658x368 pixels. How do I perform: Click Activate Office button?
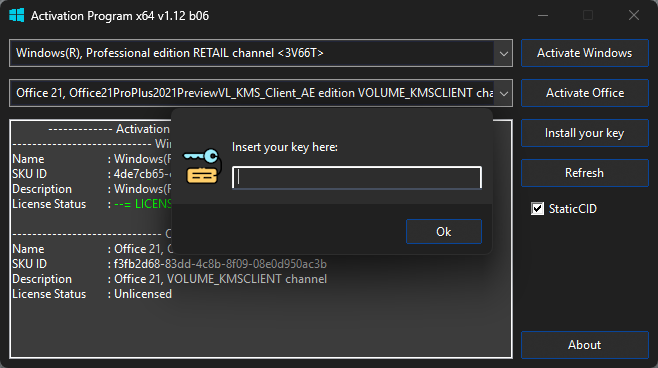point(585,93)
